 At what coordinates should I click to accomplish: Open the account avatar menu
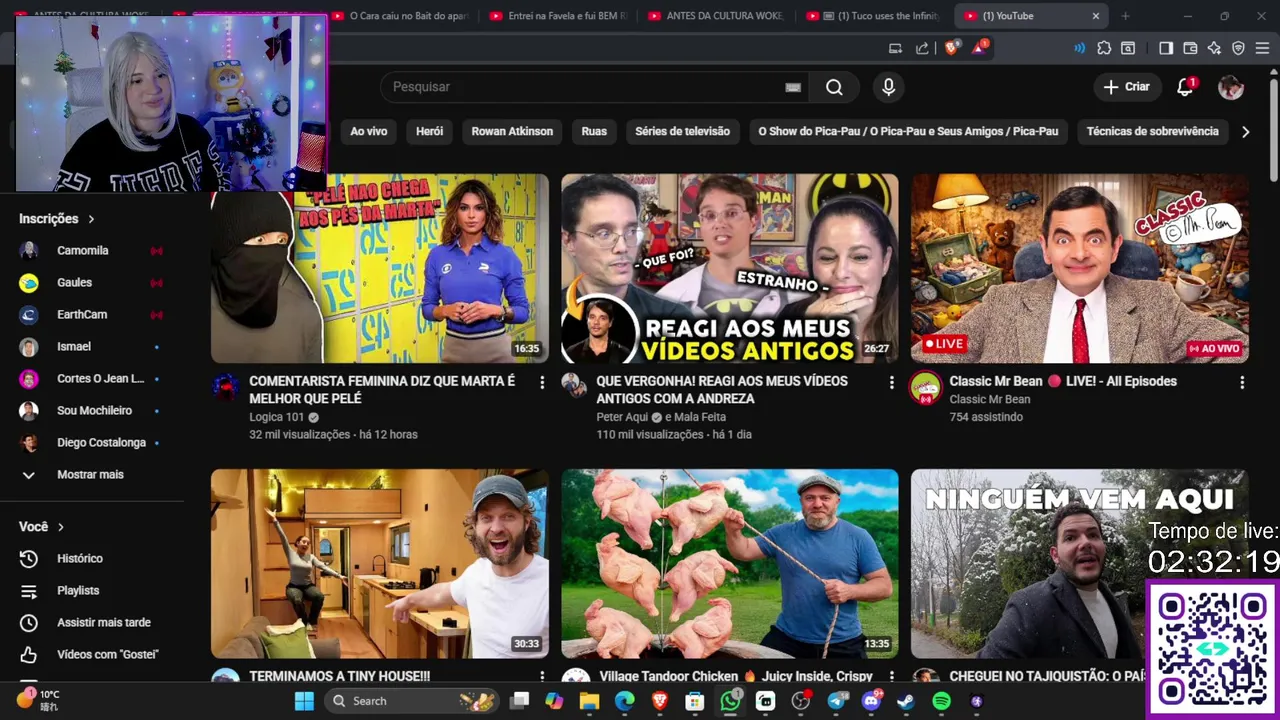coord(1231,87)
